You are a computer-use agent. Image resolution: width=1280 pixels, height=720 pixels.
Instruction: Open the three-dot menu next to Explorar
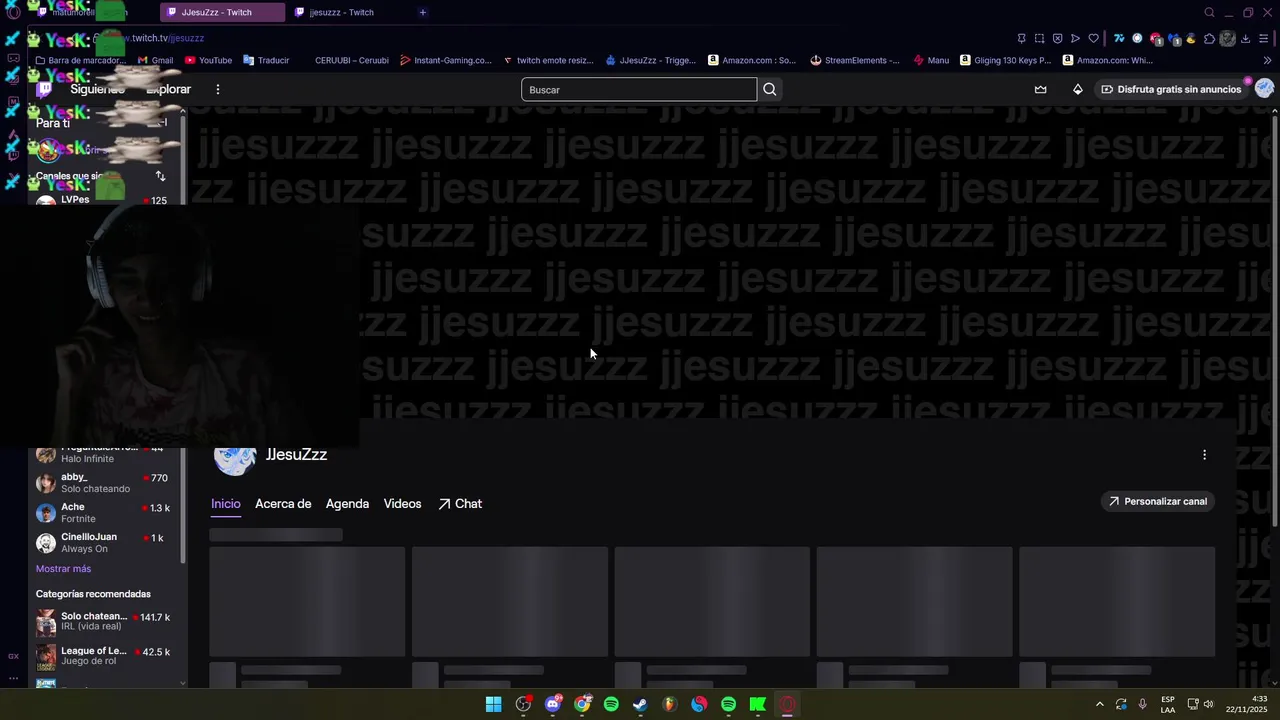(217, 89)
